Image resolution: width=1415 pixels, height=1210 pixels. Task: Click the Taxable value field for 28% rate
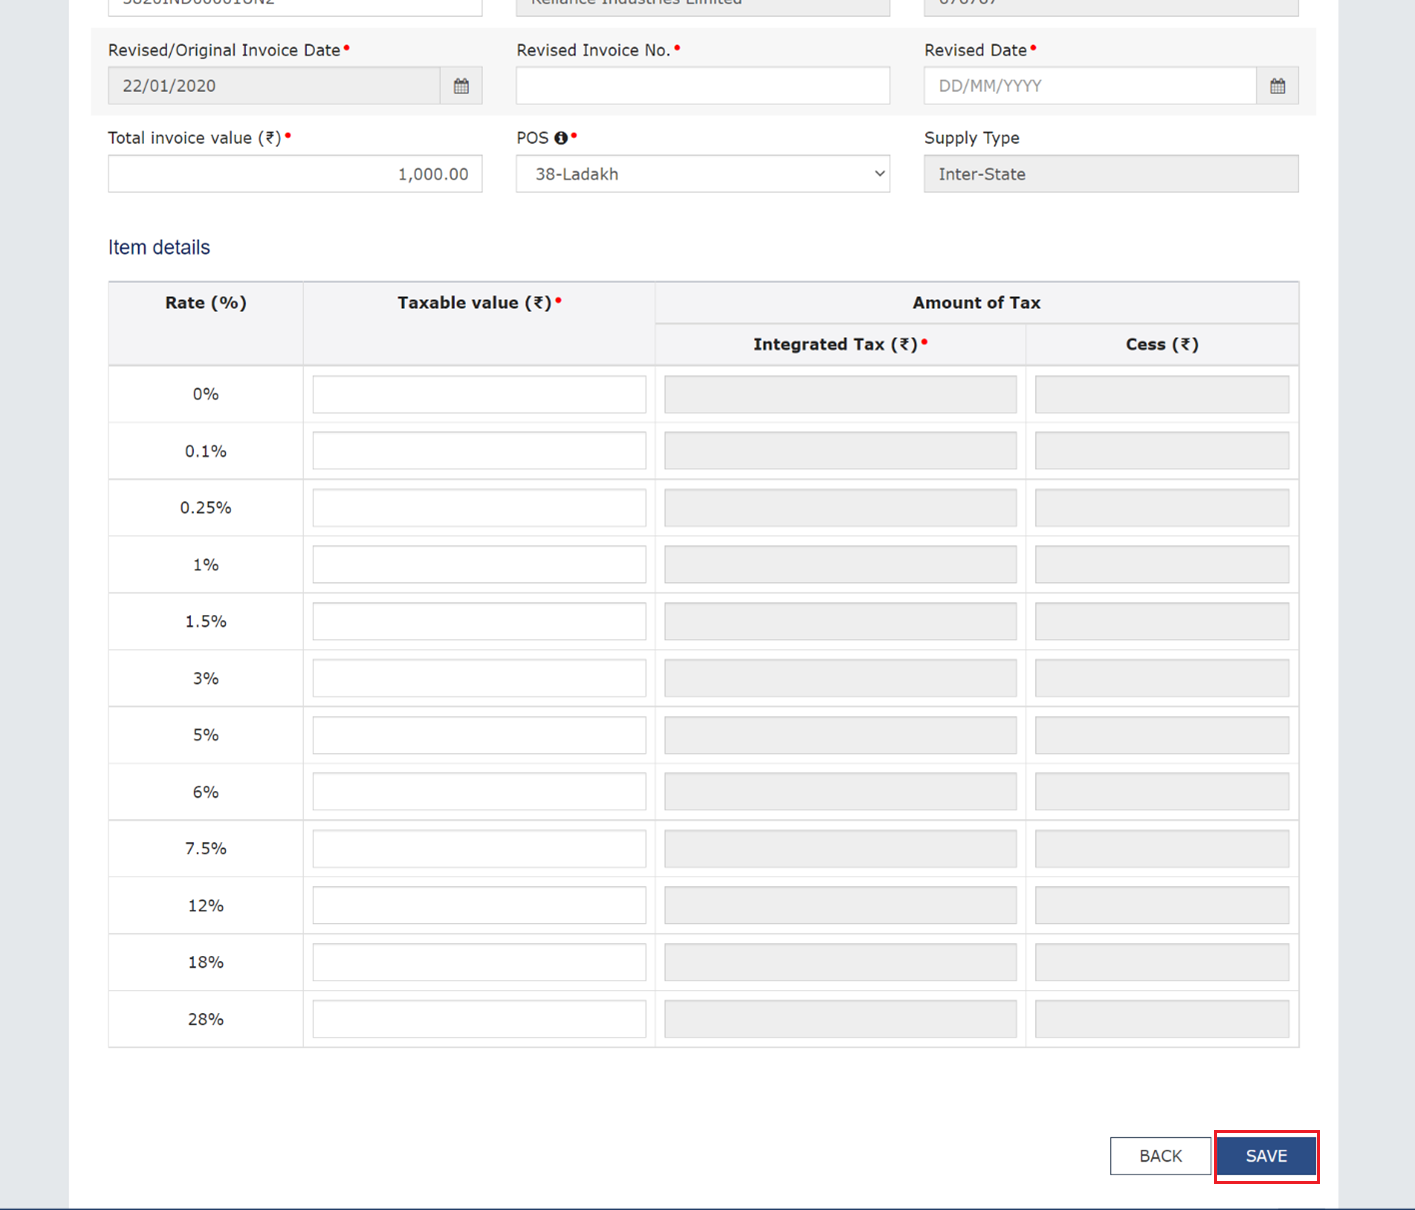tap(478, 1018)
